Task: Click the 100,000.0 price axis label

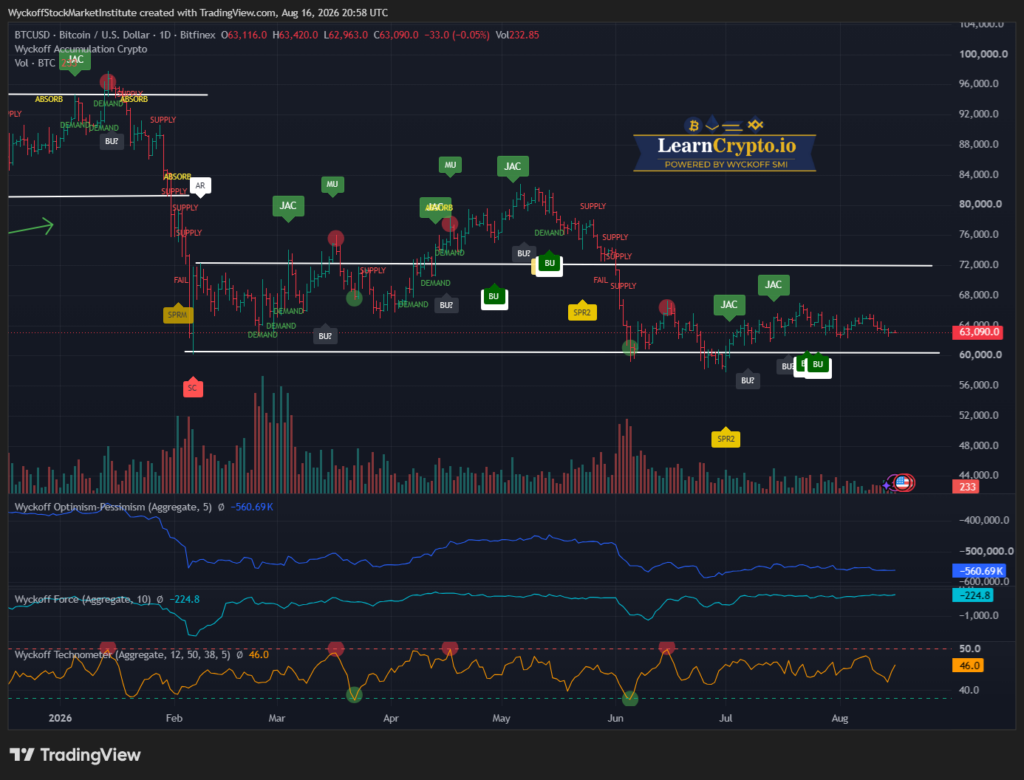Action: [983, 54]
